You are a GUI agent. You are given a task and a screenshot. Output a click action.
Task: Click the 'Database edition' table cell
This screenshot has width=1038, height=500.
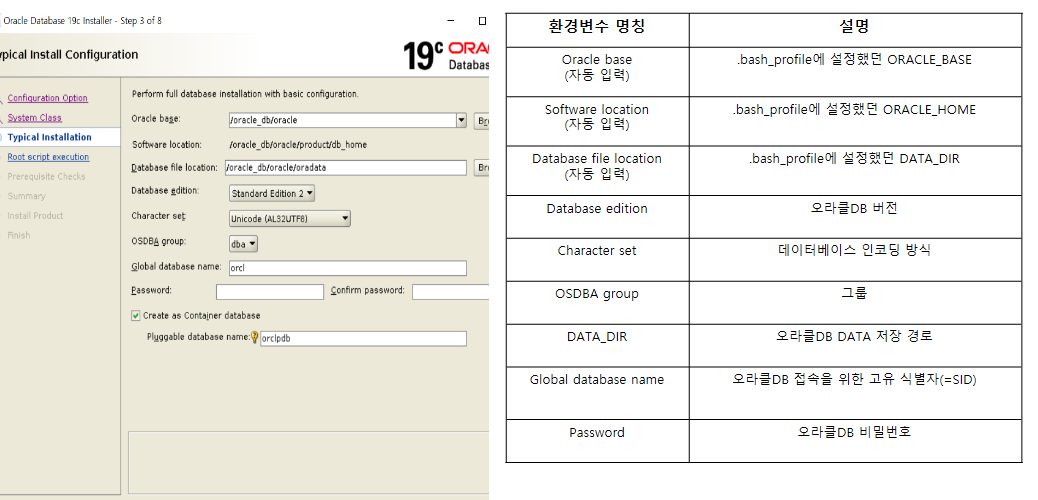(x=597, y=217)
